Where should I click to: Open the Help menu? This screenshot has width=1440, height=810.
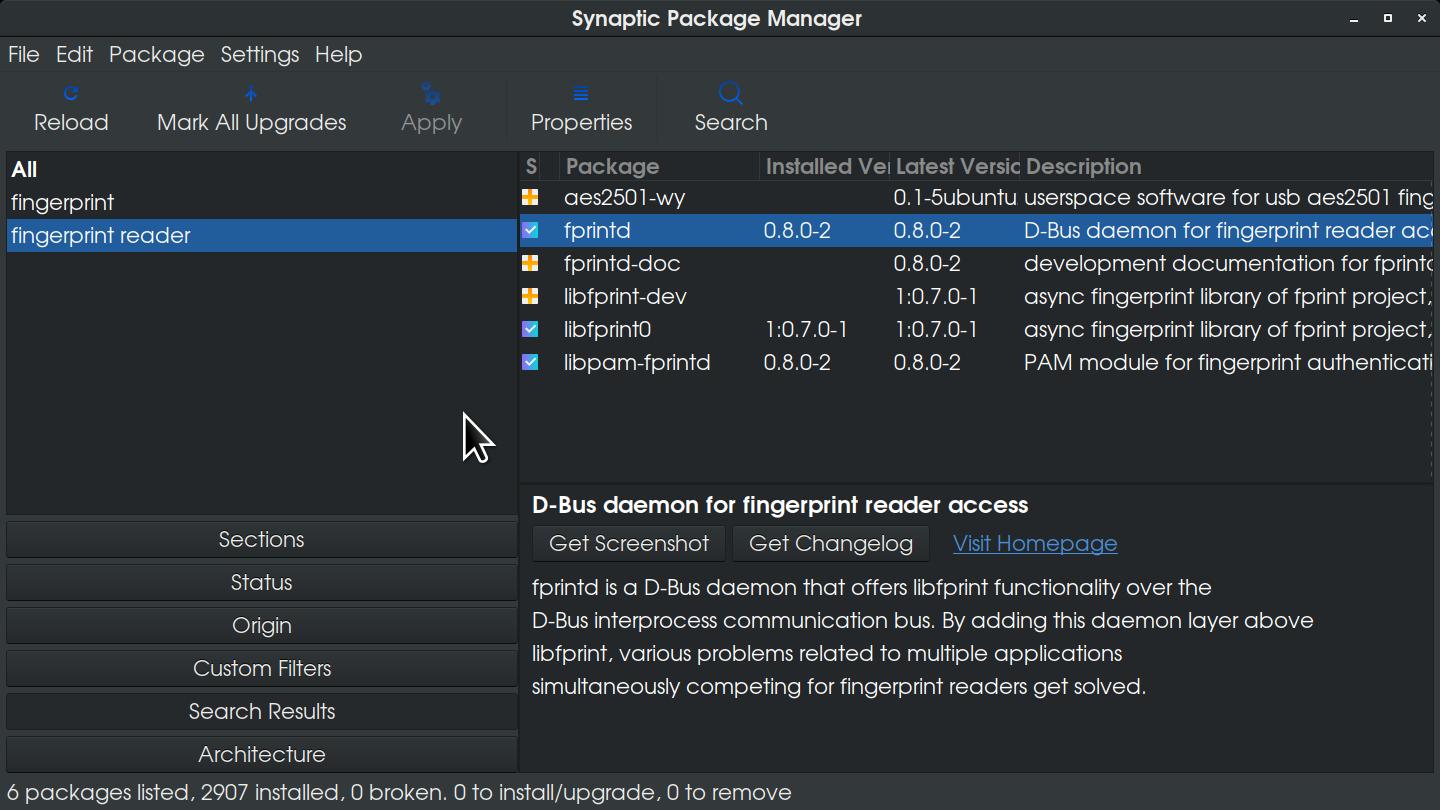[338, 54]
